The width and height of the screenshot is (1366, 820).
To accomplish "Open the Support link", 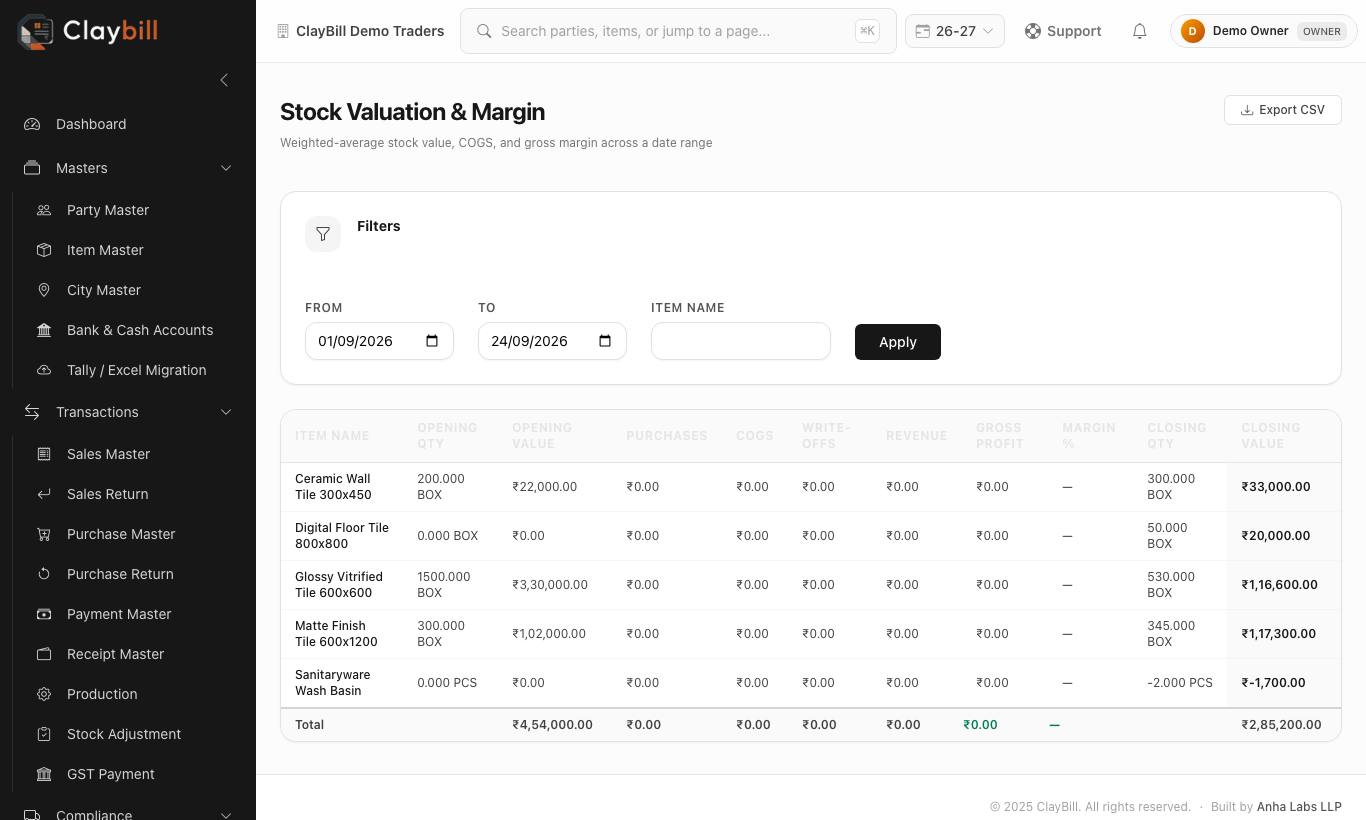I will [1063, 31].
